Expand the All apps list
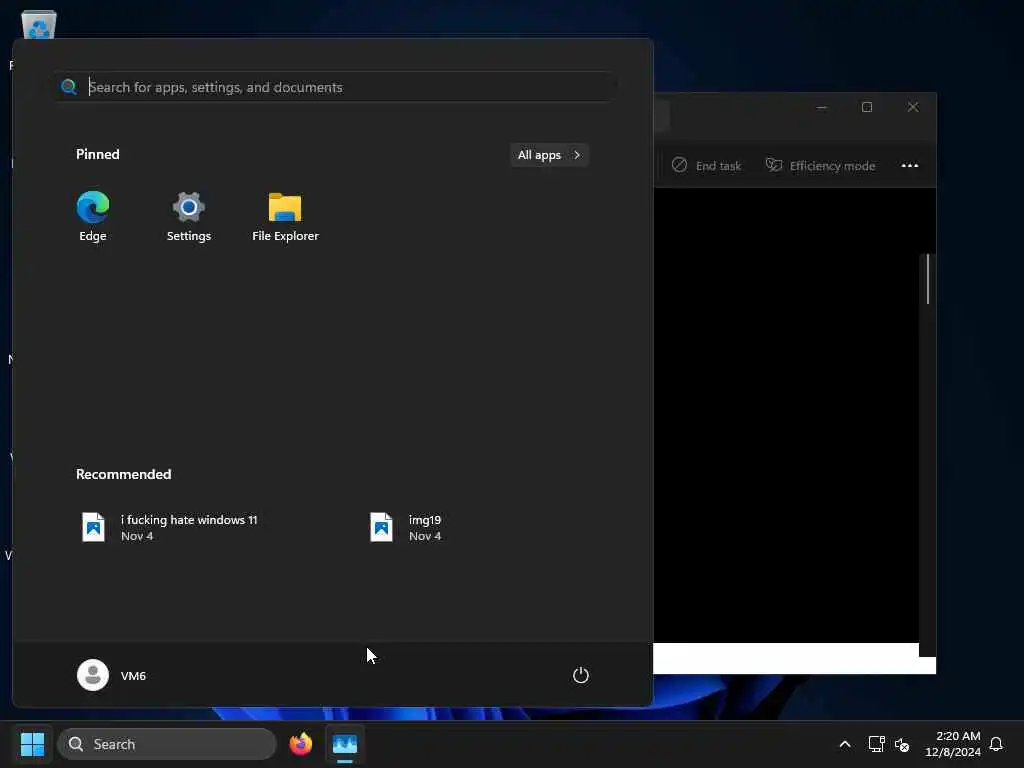Image resolution: width=1024 pixels, height=768 pixels. [x=549, y=155]
